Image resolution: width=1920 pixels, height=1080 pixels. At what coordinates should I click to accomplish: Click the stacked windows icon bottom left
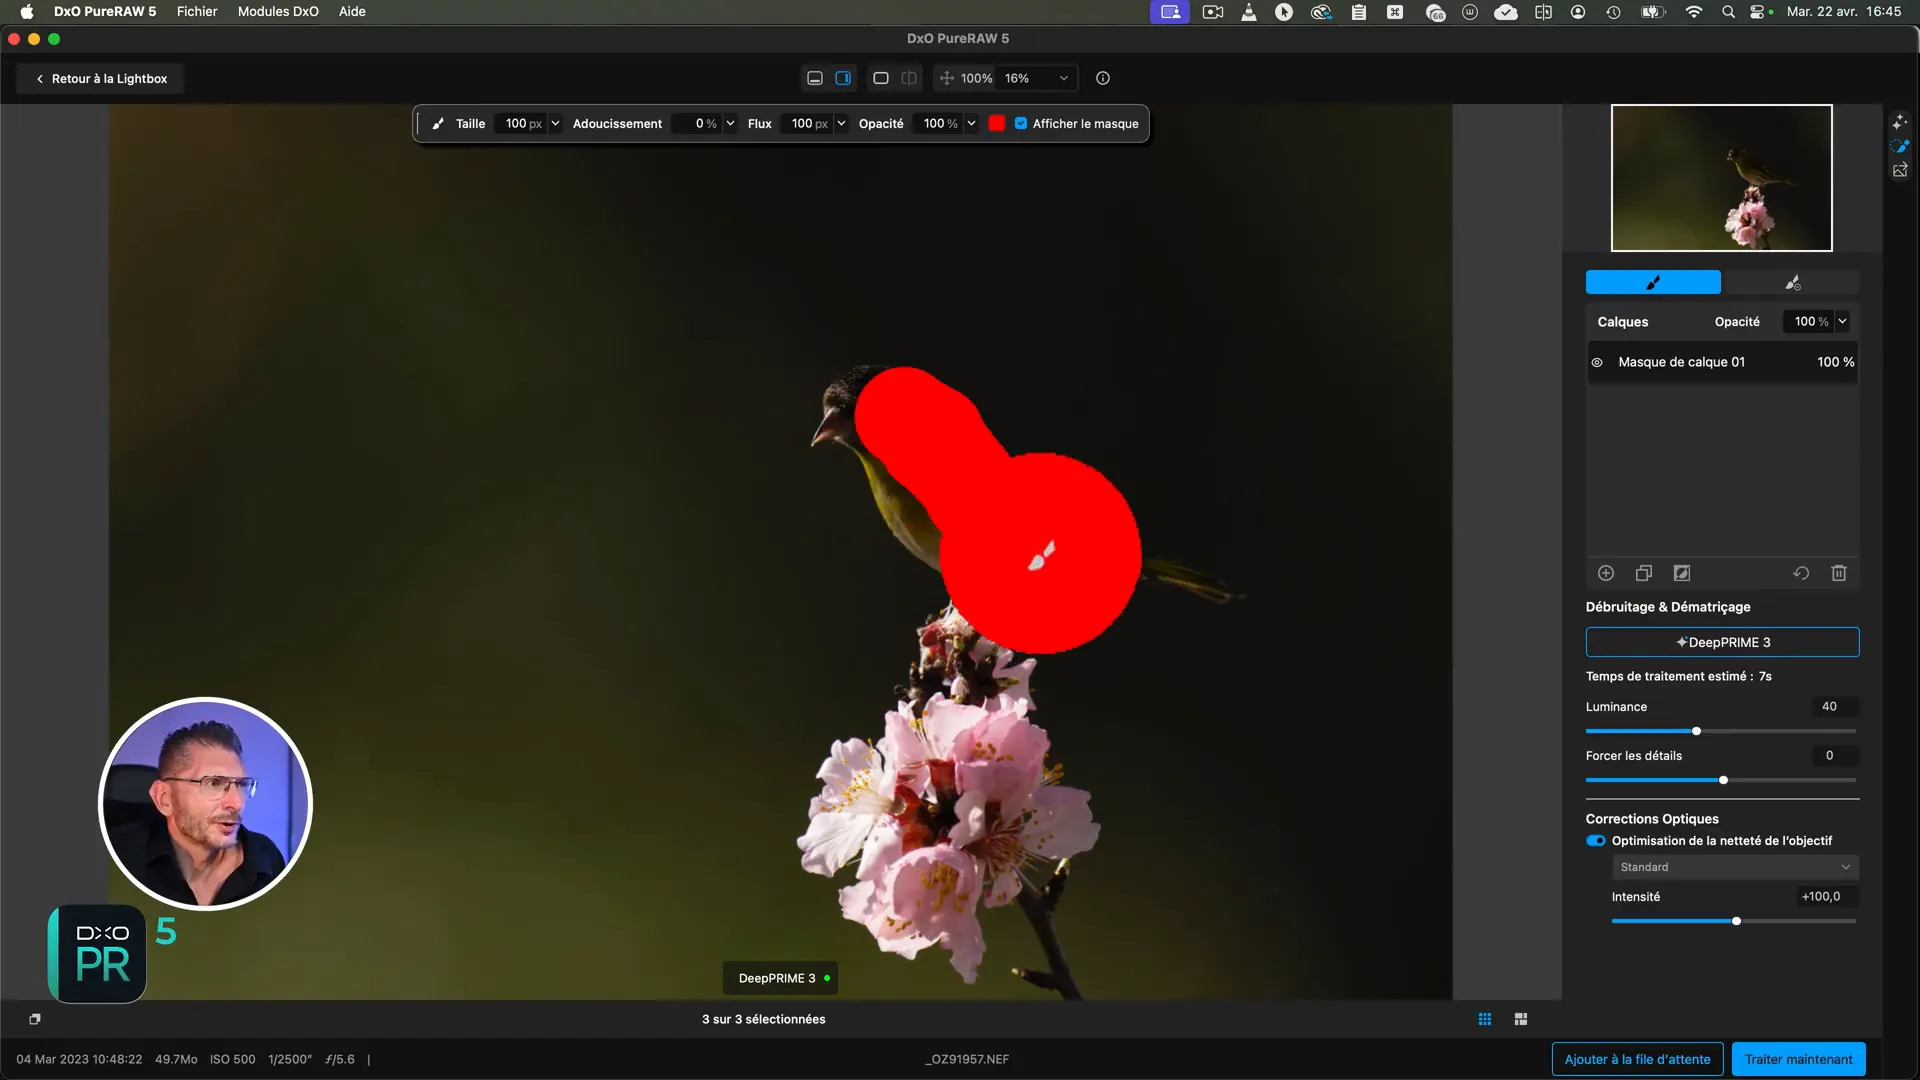(35, 1019)
